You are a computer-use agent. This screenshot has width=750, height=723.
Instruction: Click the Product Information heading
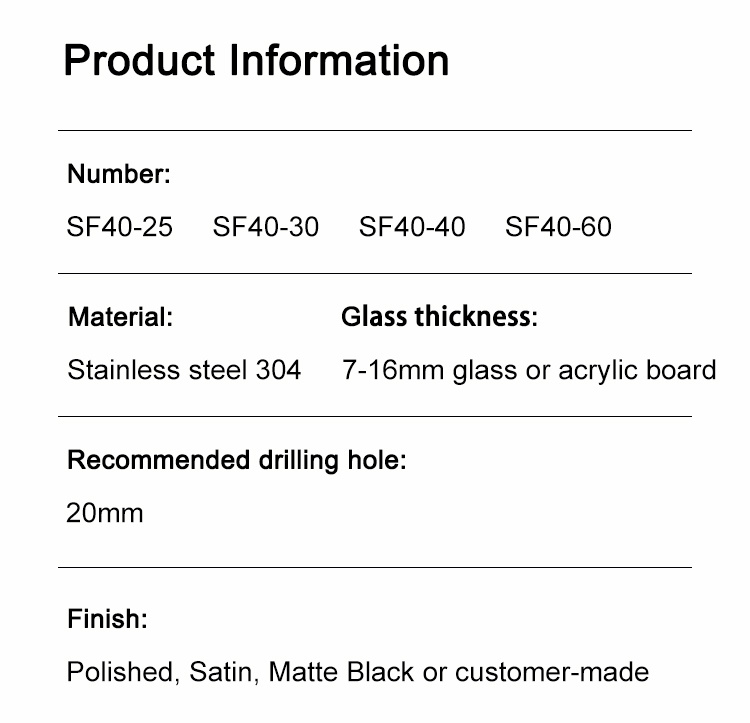(256, 61)
